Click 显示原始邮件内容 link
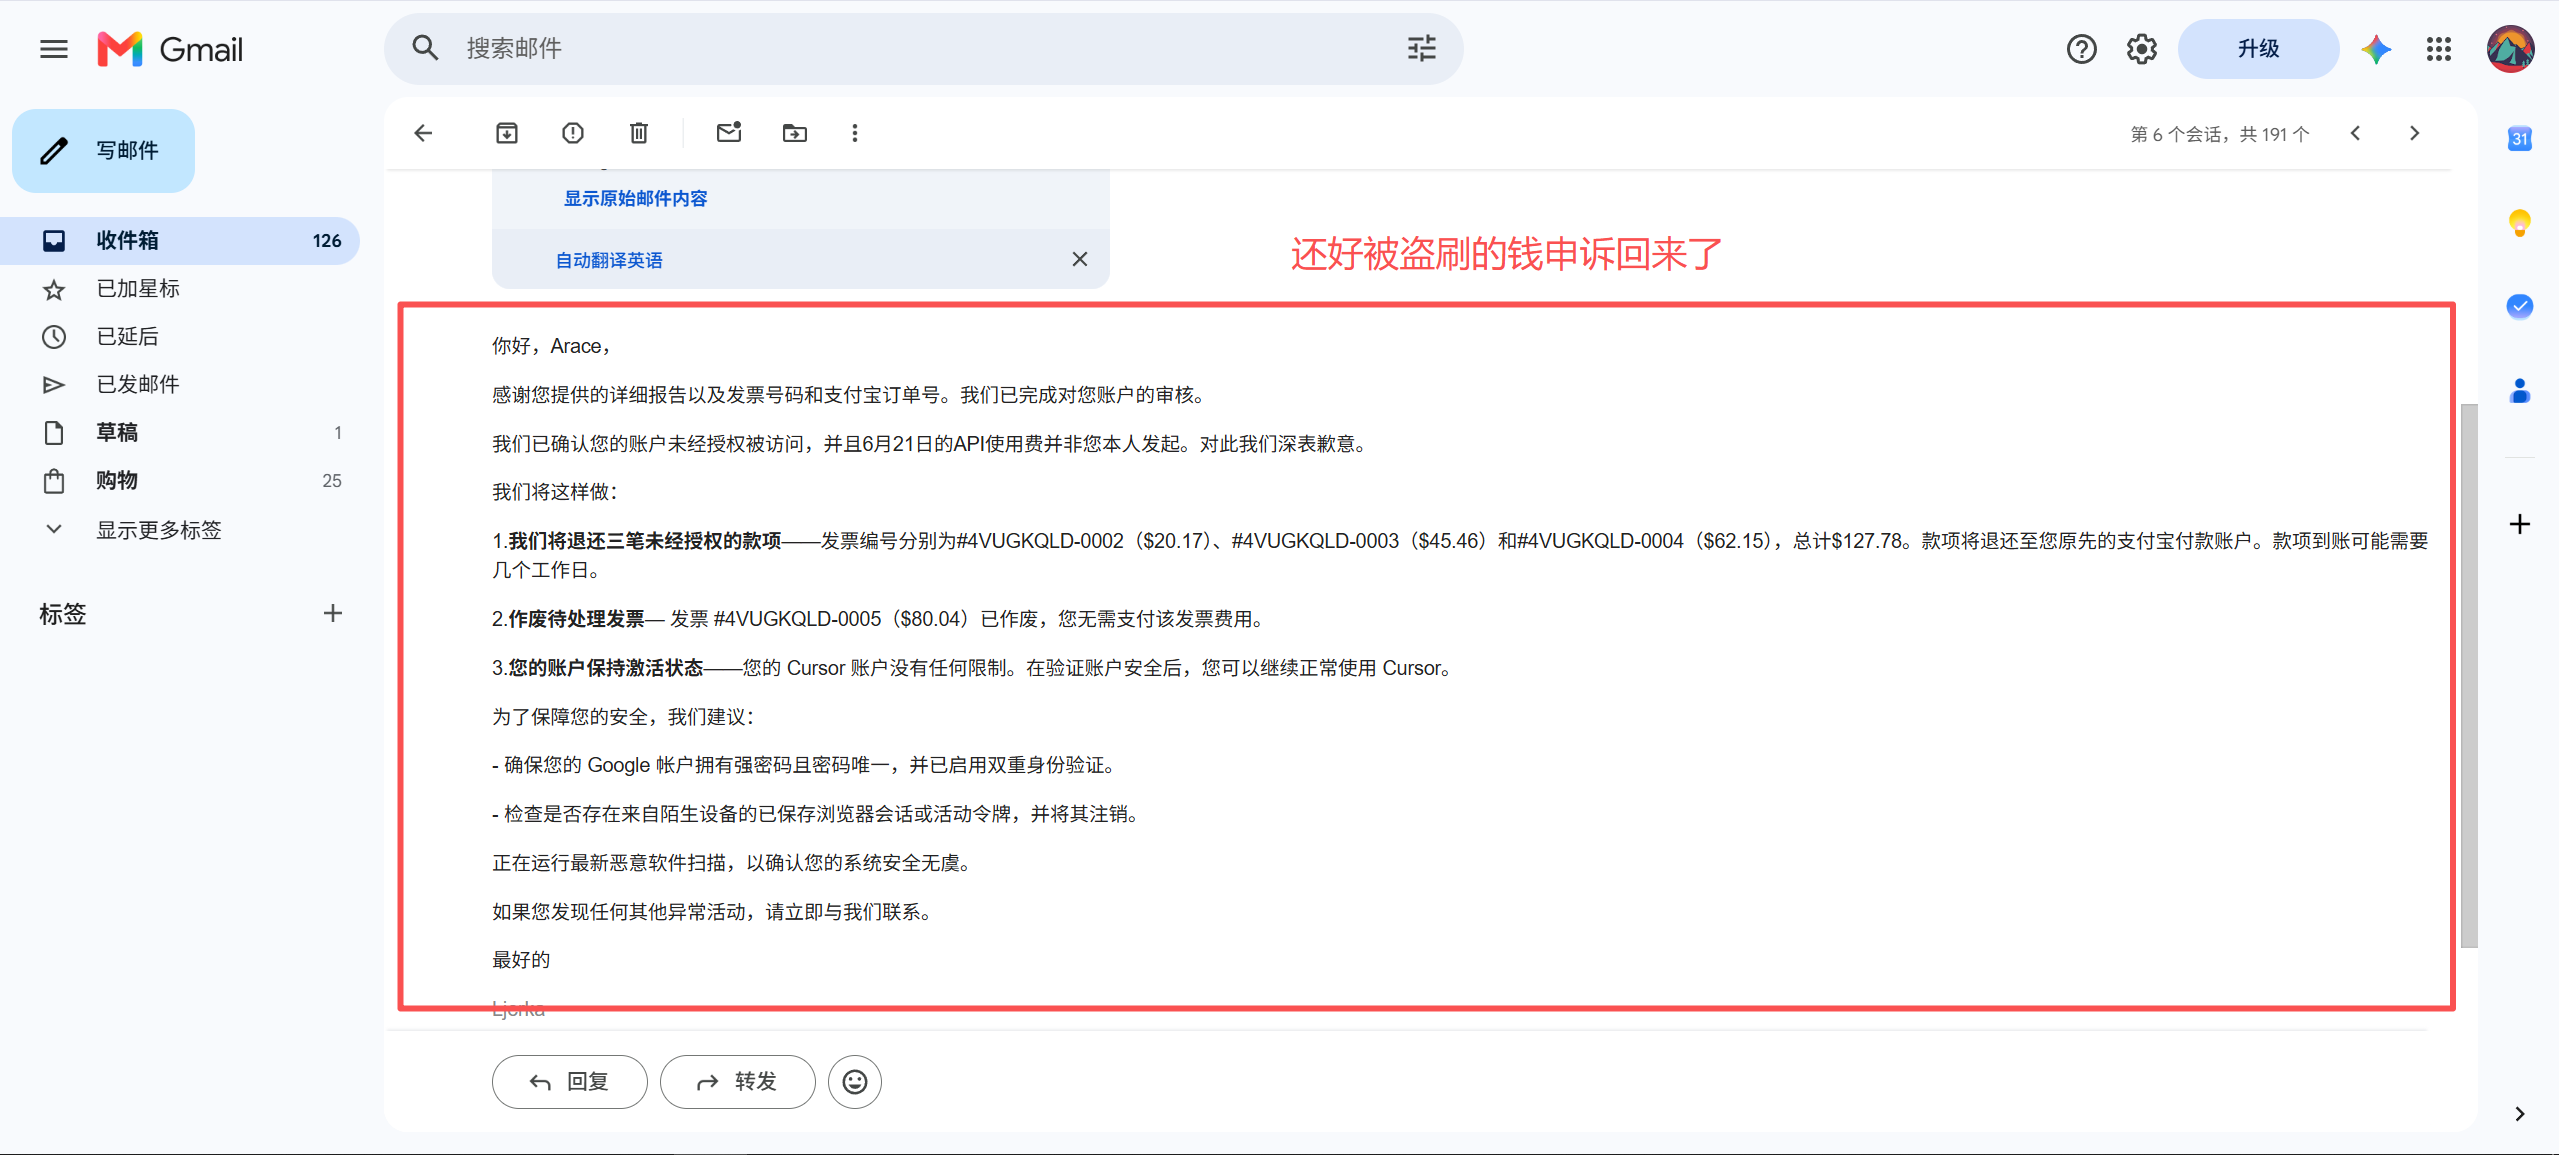The image size is (2559, 1155). click(635, 199)
